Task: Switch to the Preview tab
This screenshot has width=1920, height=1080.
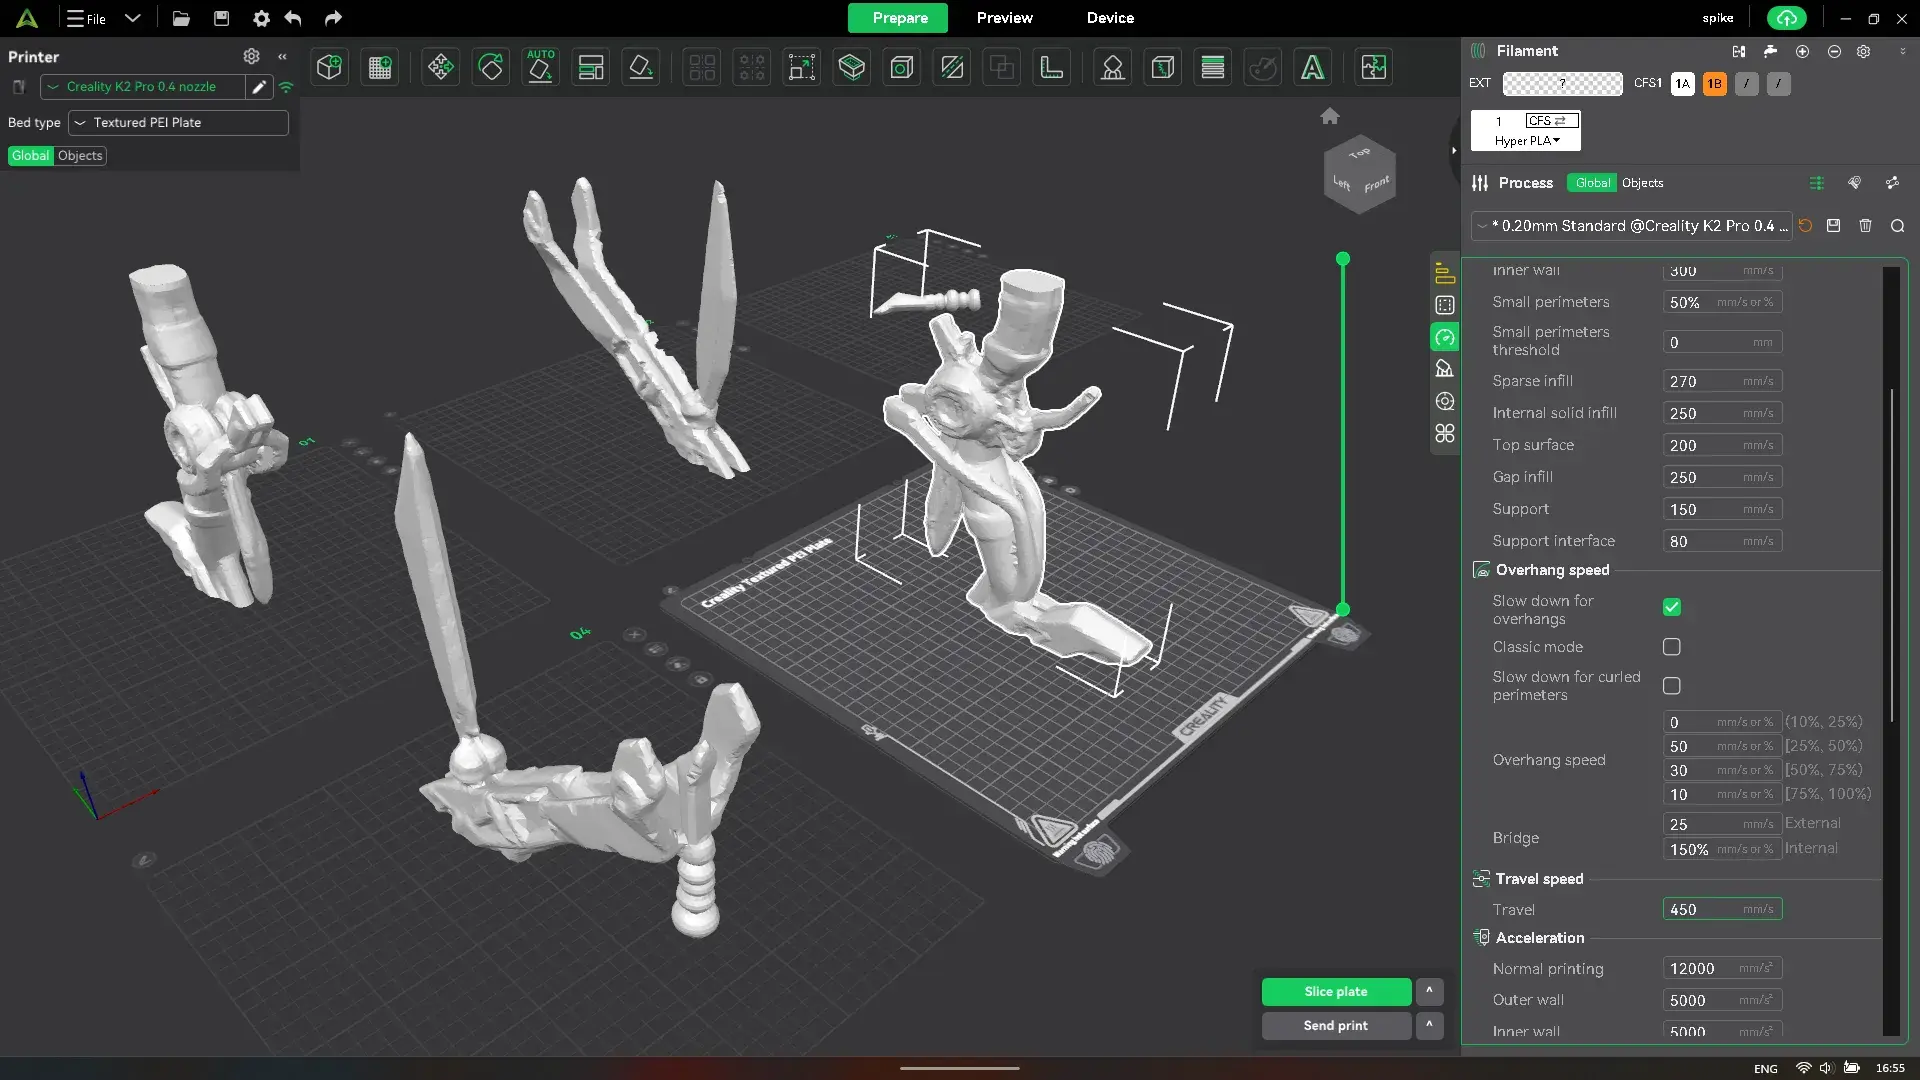Action: point(1004,18)
